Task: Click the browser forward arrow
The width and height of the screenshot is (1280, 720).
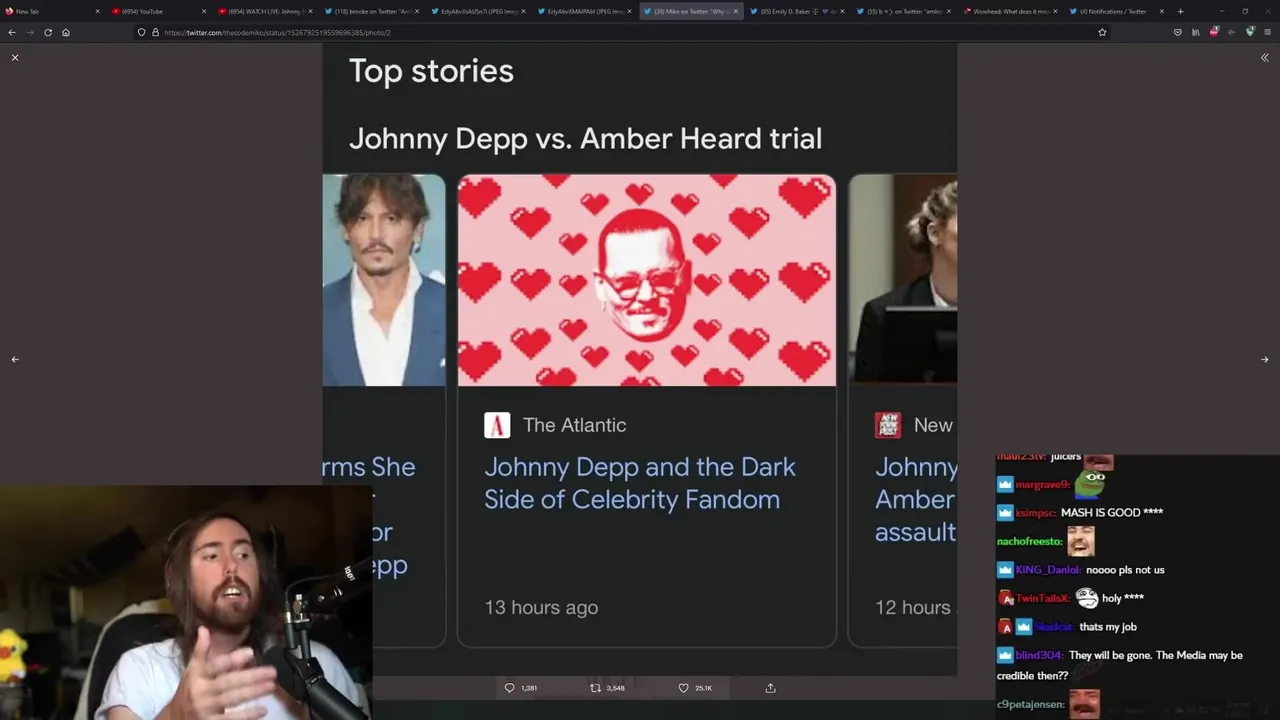Action: point(30,32)
